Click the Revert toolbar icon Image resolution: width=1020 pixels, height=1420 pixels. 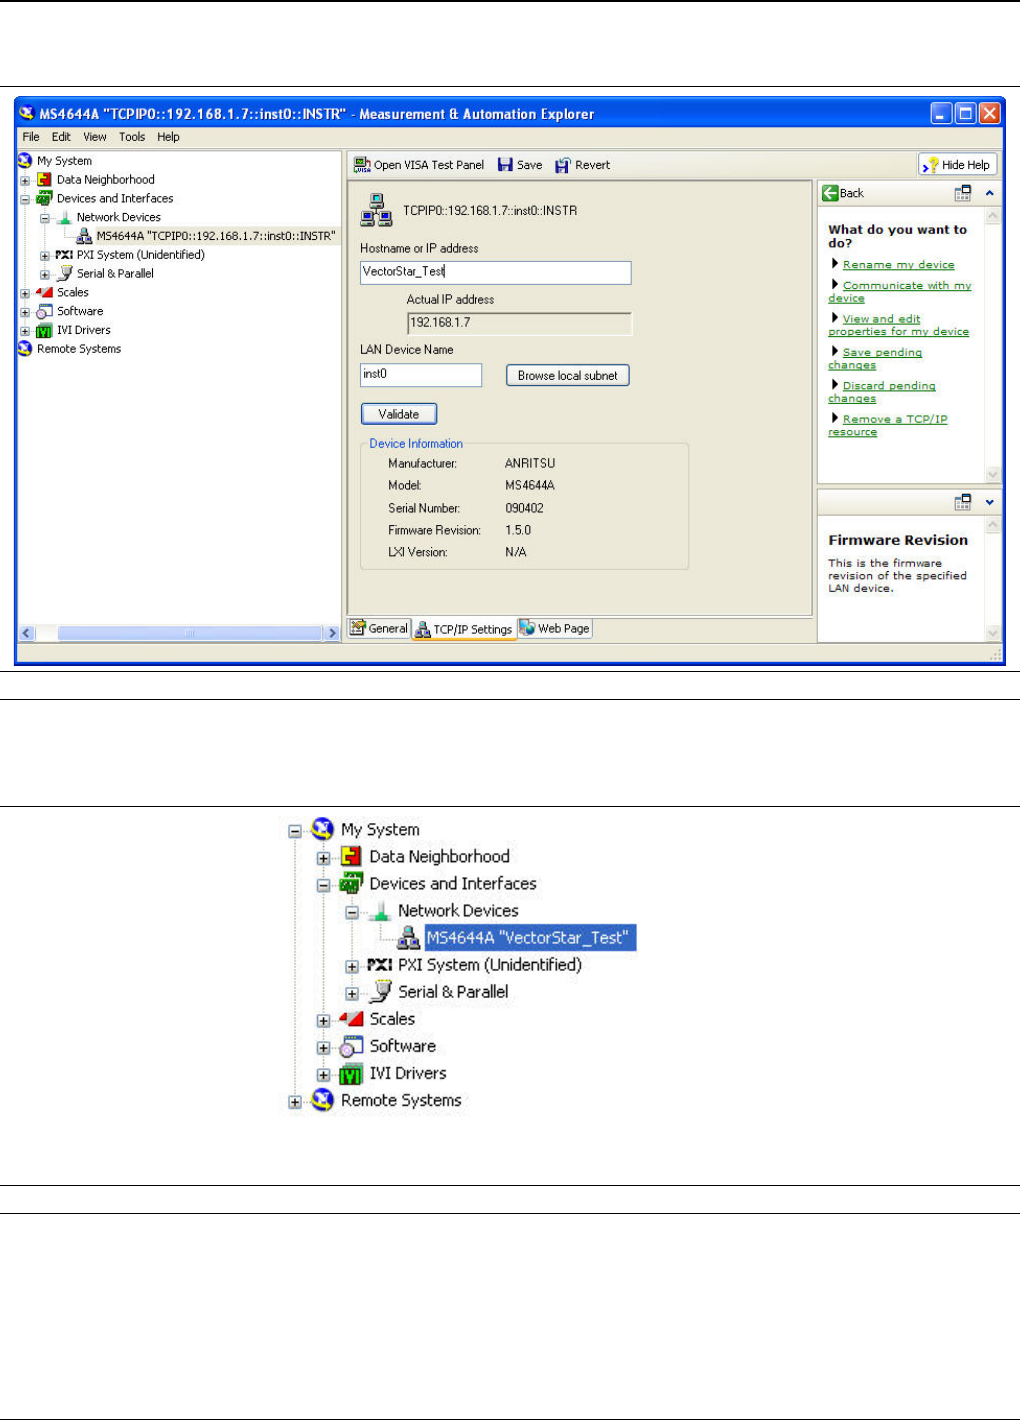563,165
